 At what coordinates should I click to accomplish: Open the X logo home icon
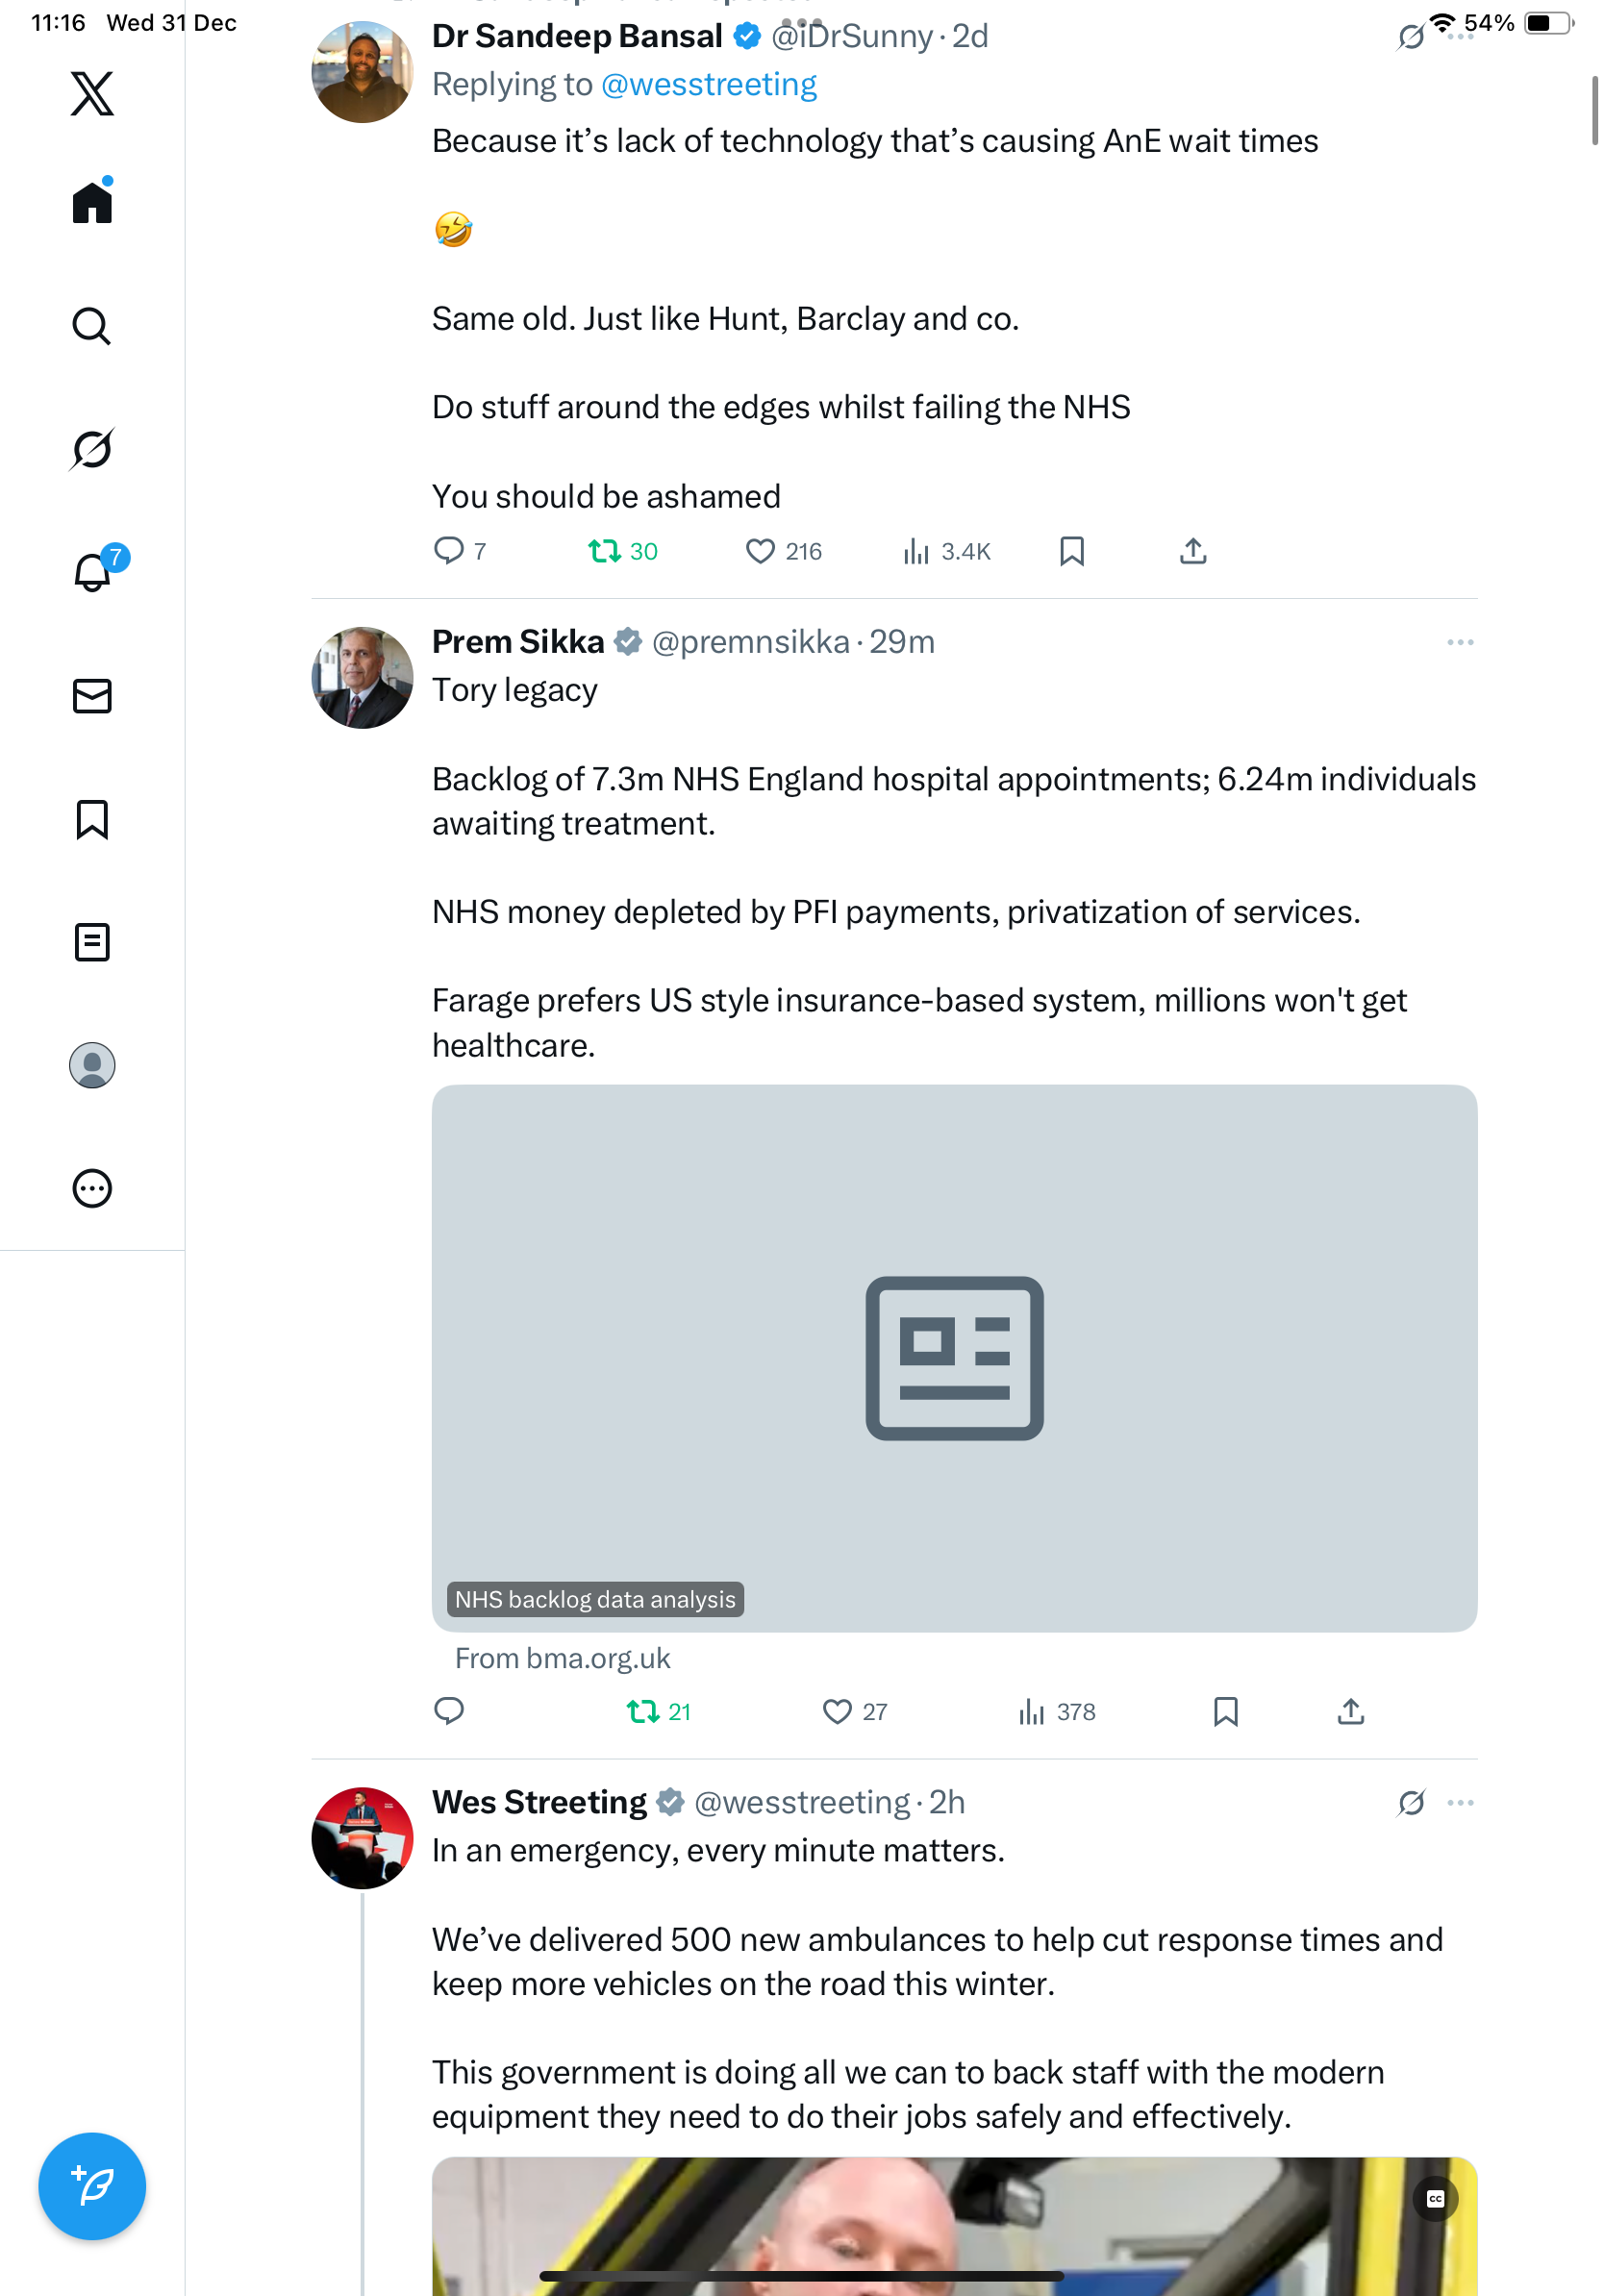92,93
